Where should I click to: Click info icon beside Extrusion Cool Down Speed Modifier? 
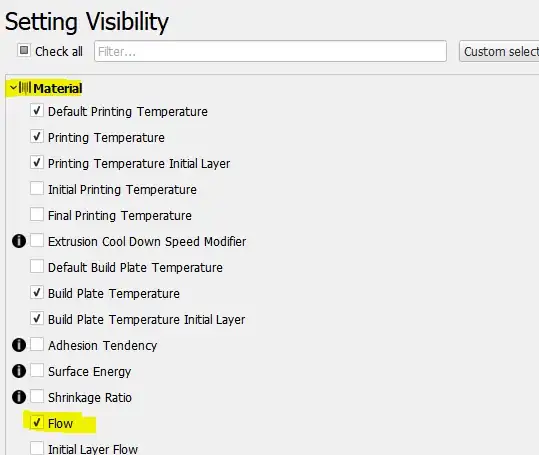coord(19,241)
